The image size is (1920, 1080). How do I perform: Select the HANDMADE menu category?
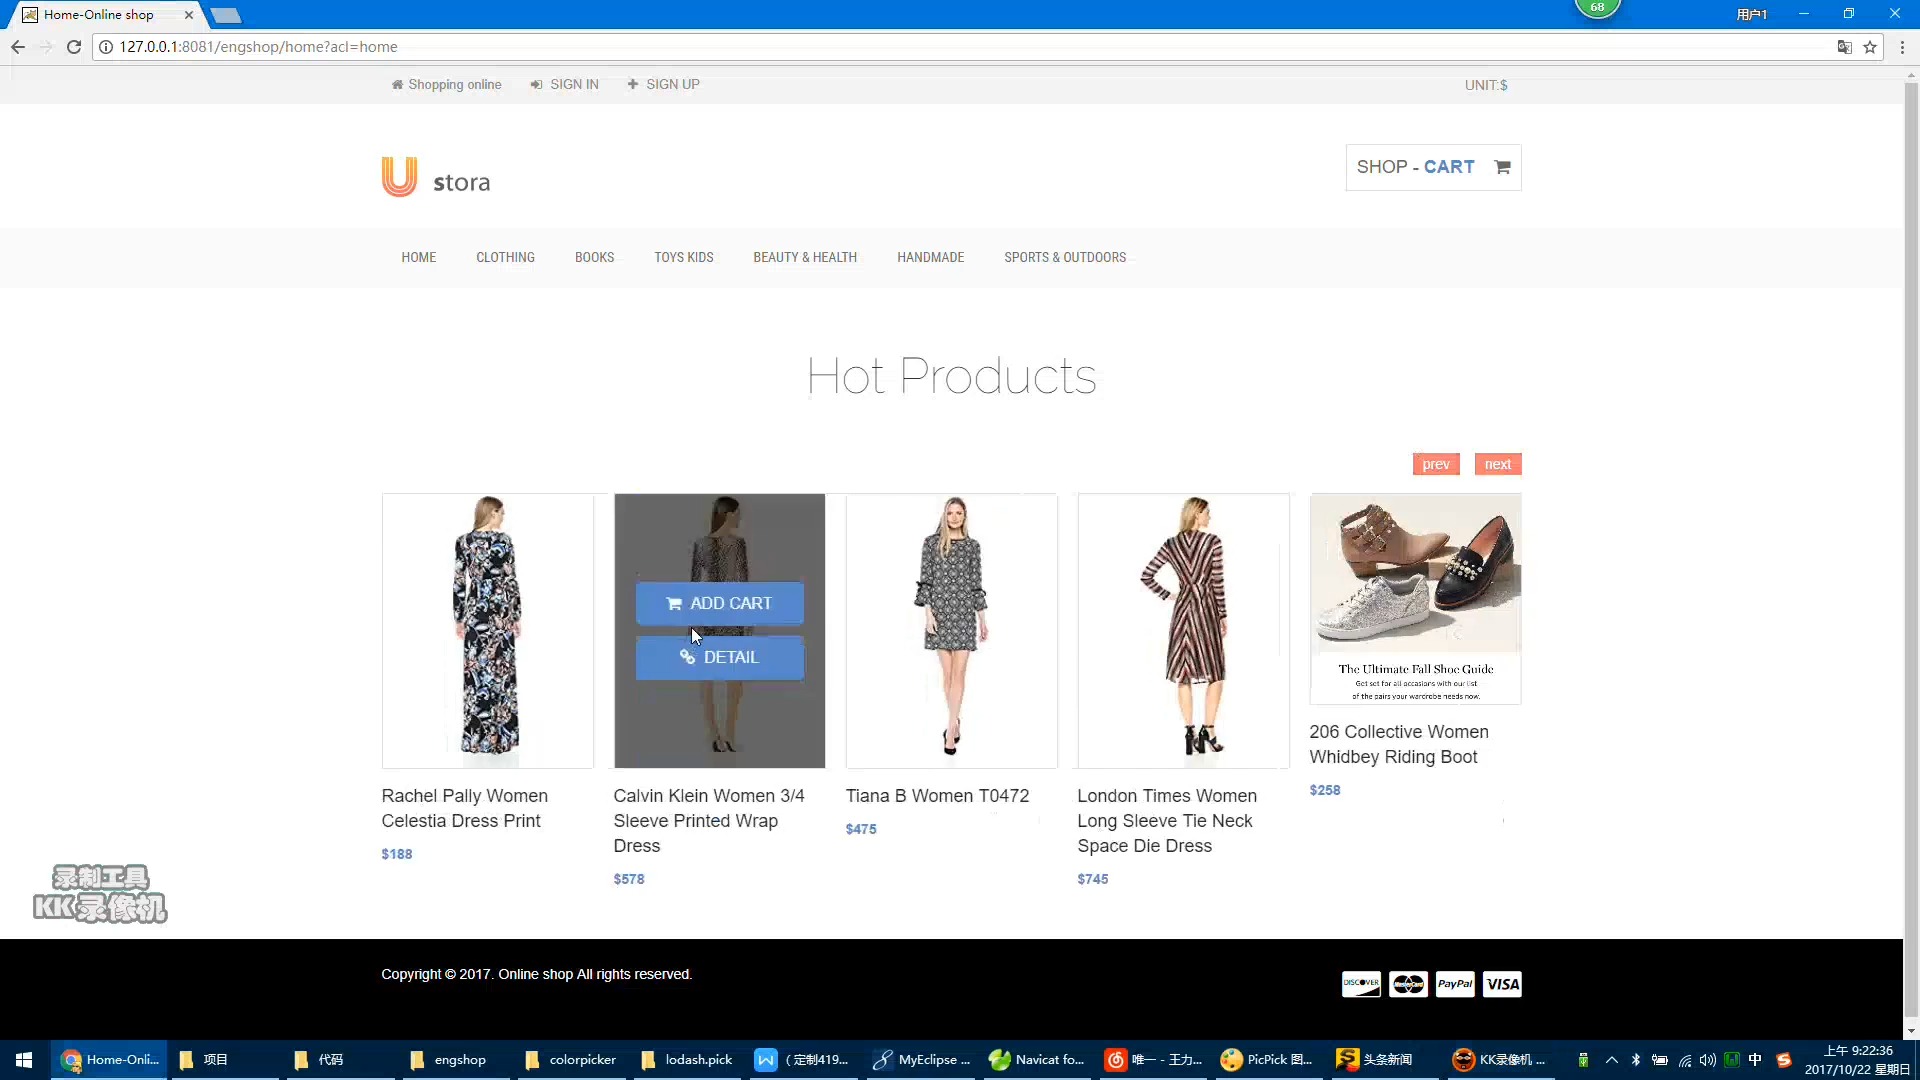(931, 257)
